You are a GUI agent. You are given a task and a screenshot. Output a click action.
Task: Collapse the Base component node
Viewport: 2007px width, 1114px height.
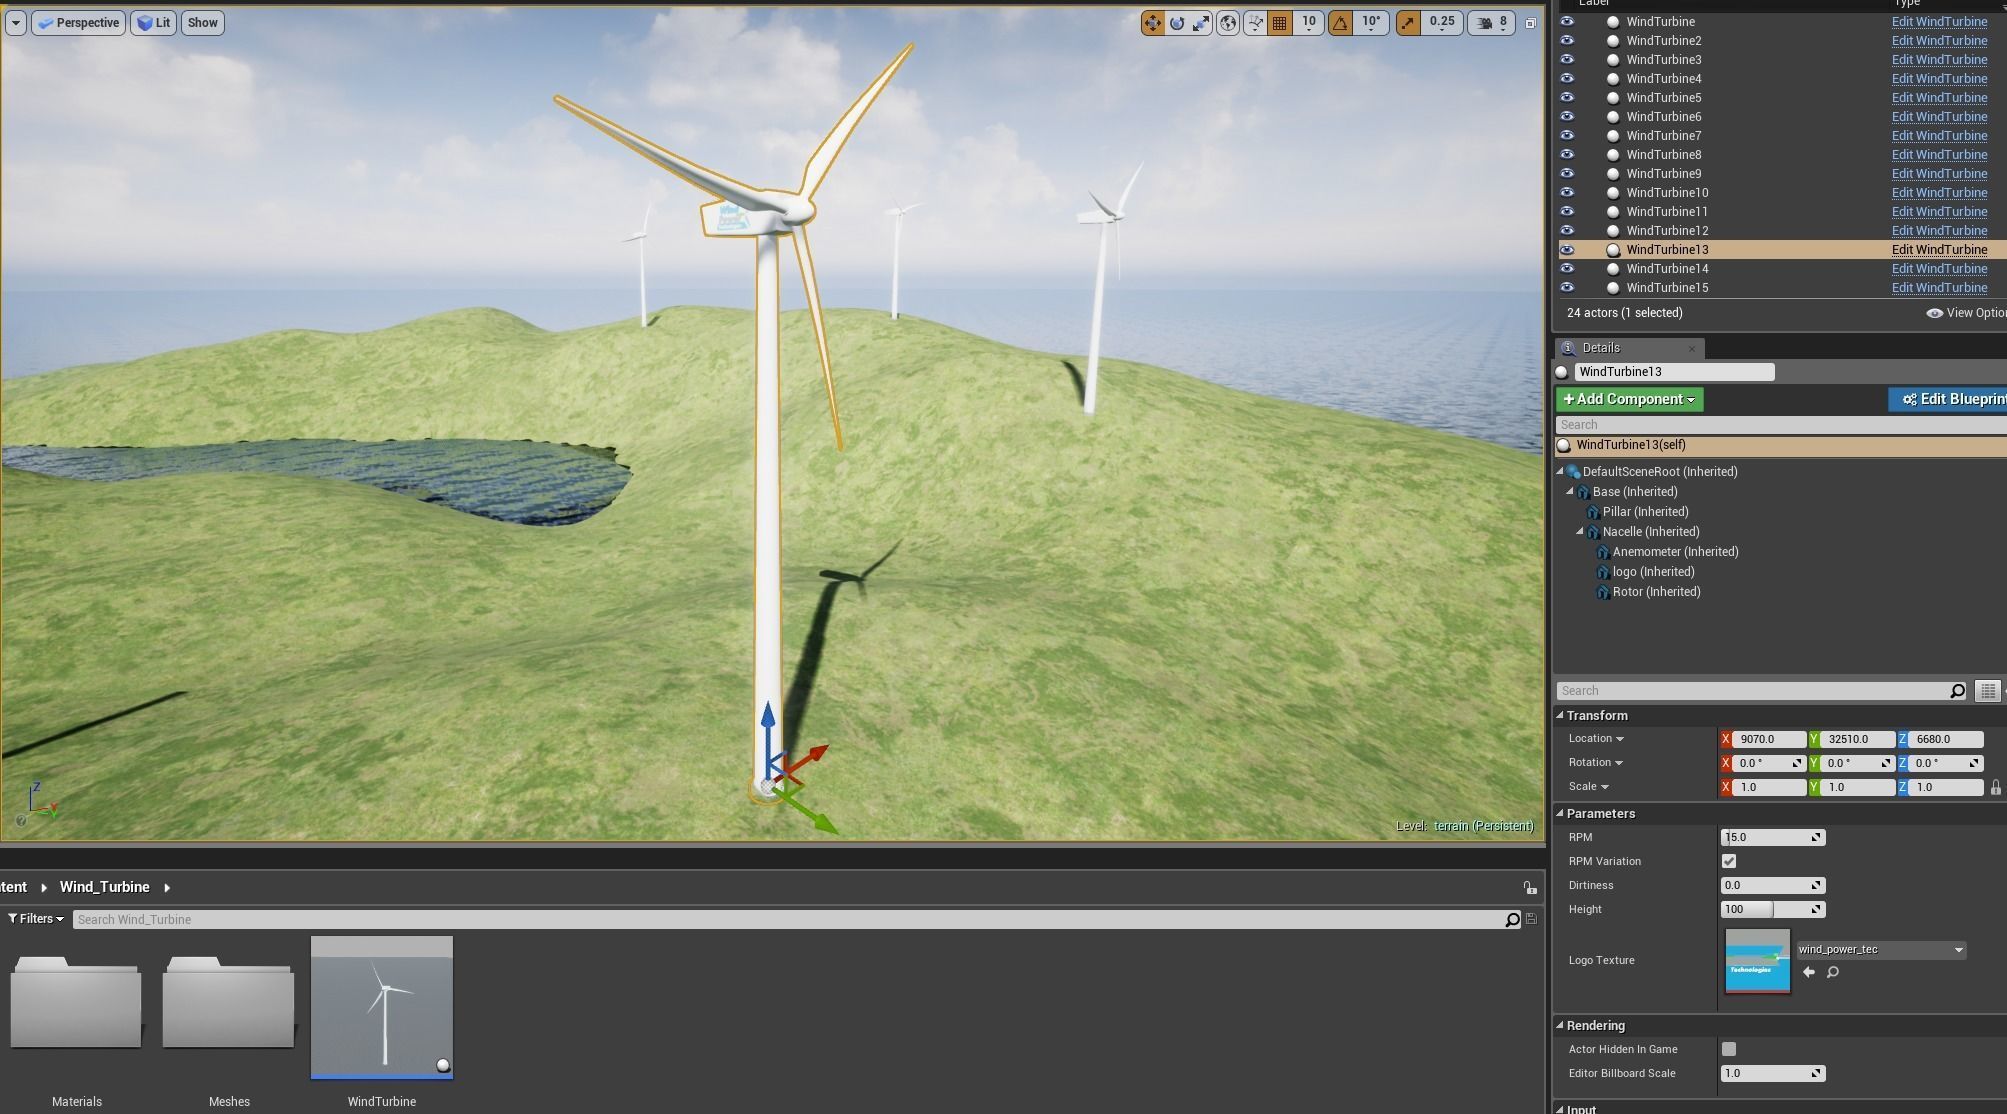pos(1570,492)
